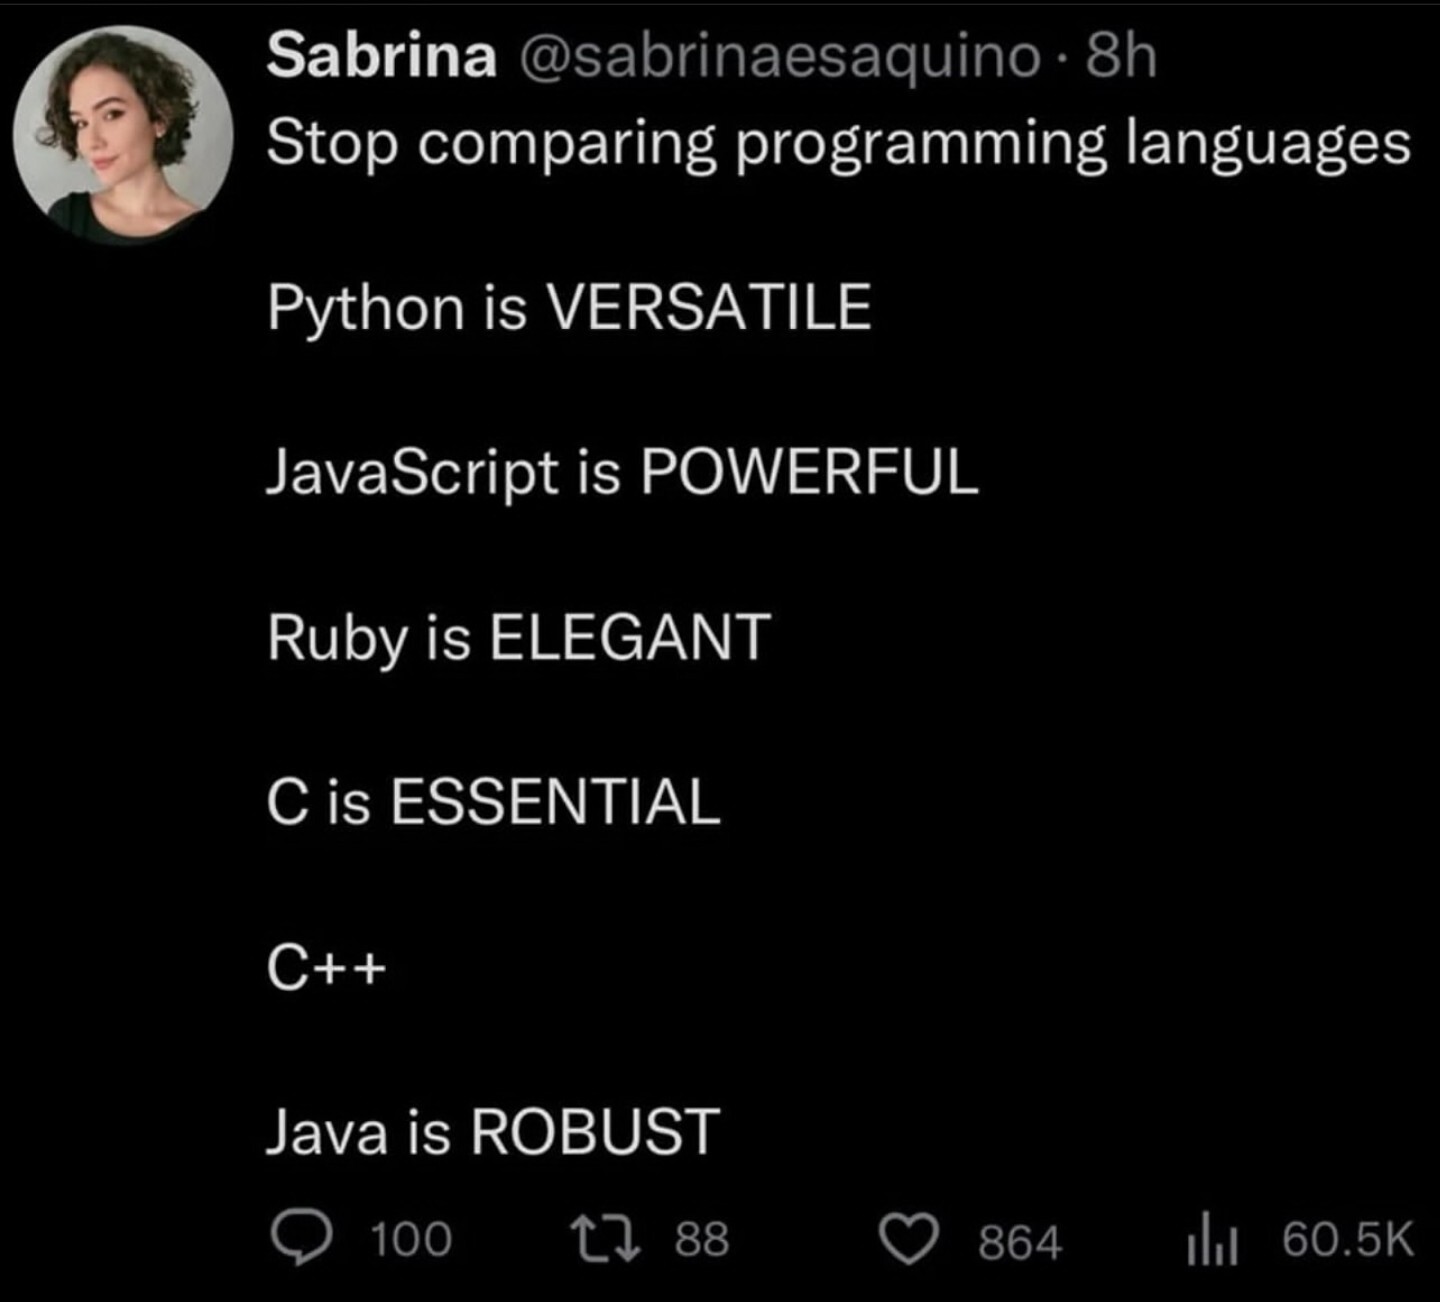This screenshot has height=1302, width=1440.
Task: Click the retweet count 88
Action: 701,1239
